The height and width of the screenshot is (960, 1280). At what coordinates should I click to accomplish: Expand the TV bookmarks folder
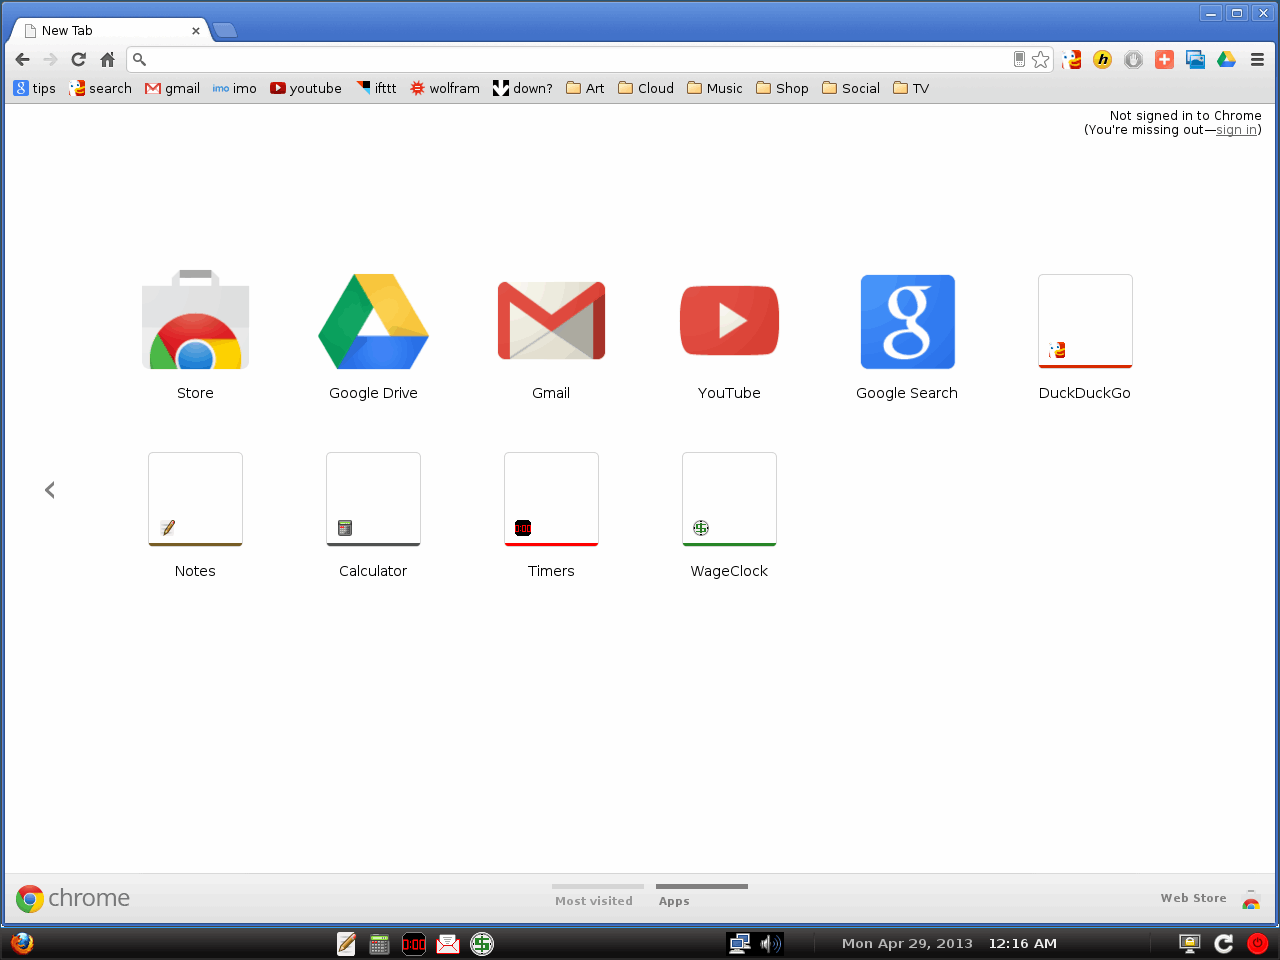(911, 88)
